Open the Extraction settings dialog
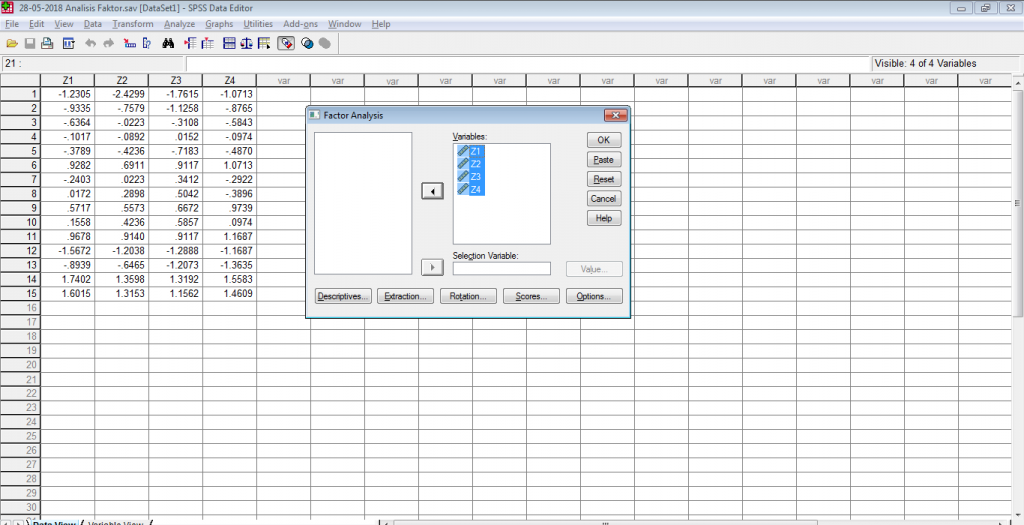This screenshot has width=1024, height=525. point(406,297)
